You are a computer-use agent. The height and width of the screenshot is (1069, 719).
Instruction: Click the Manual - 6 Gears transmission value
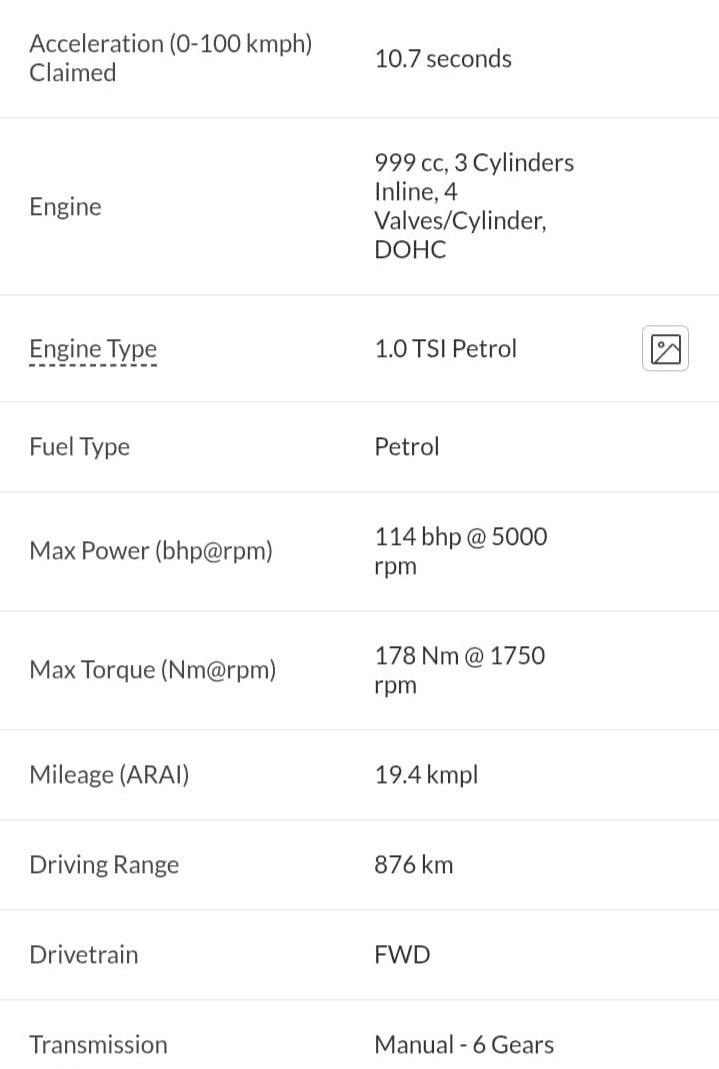click(x=464, y=1045)
